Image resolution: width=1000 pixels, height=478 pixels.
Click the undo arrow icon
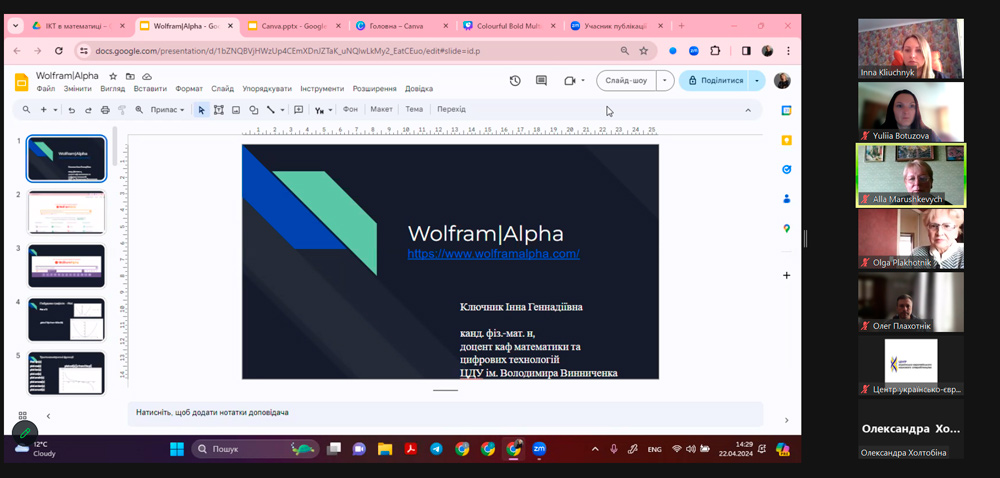[72, 110]
